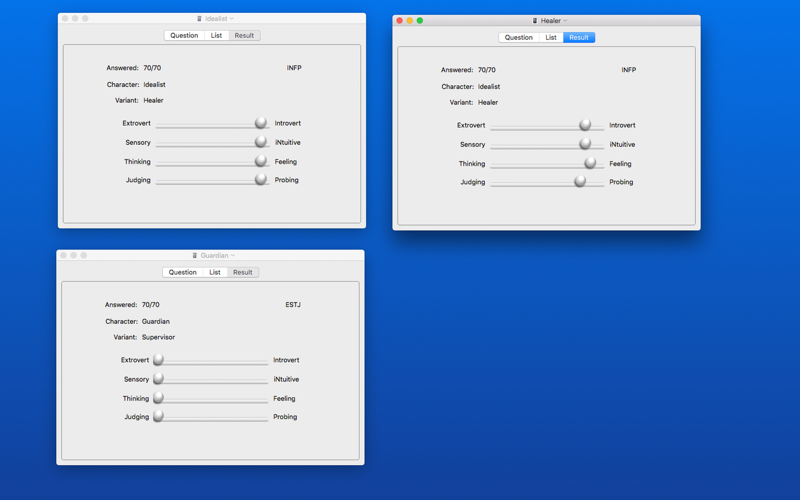Click document icon in Idealist title bar

[x=199, y=19]
